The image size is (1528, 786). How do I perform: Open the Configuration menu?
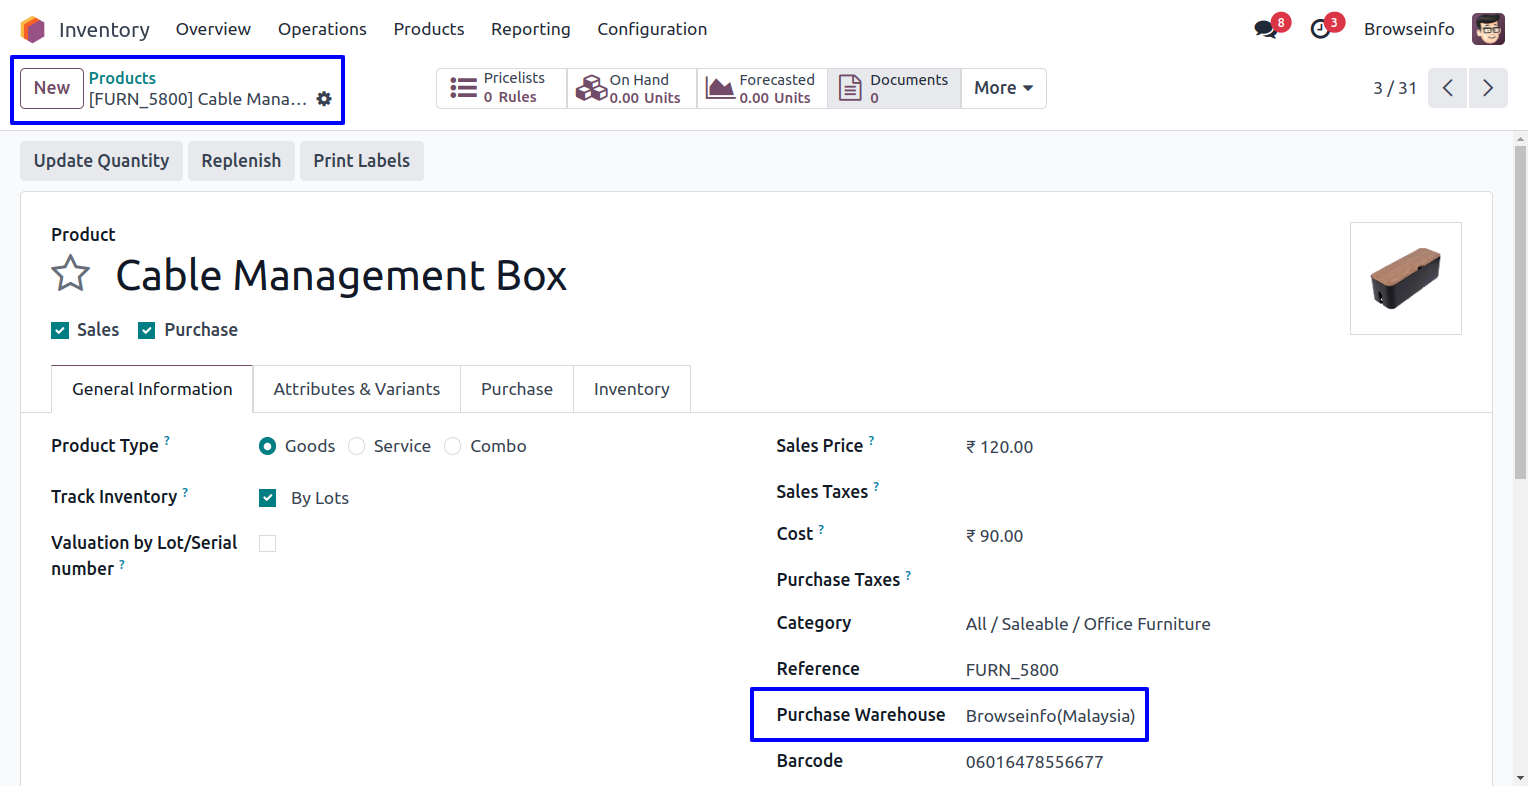(652, 29)
